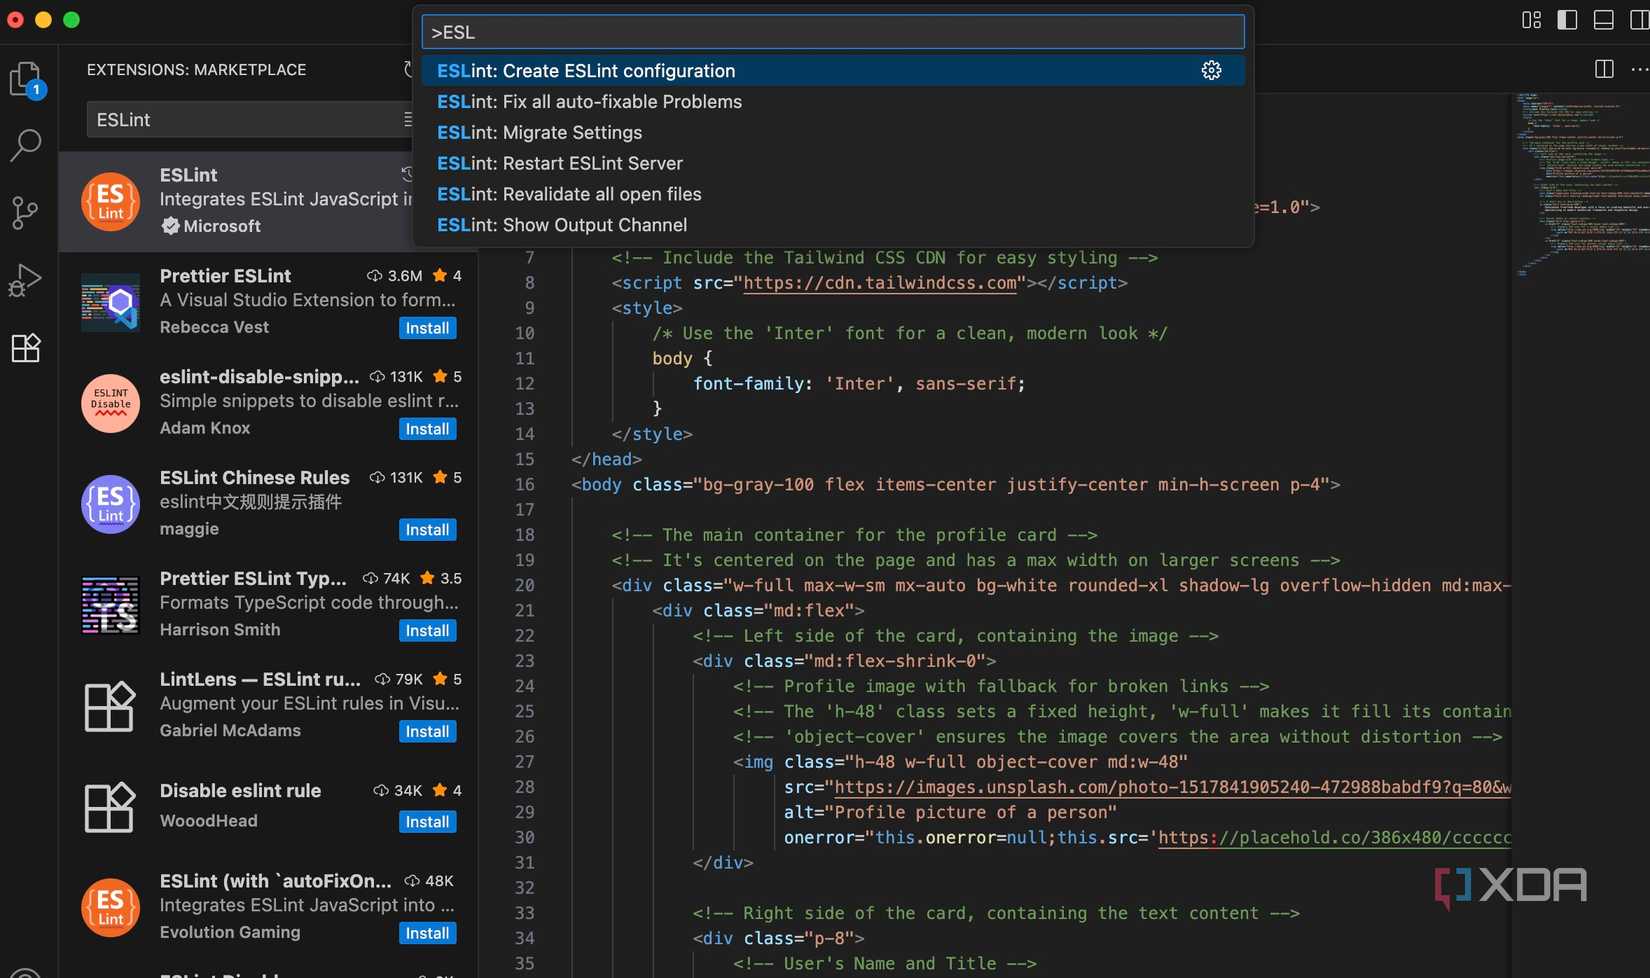Open the Source Control view
Screen dimensions: 1650x978
click(25, 212)
